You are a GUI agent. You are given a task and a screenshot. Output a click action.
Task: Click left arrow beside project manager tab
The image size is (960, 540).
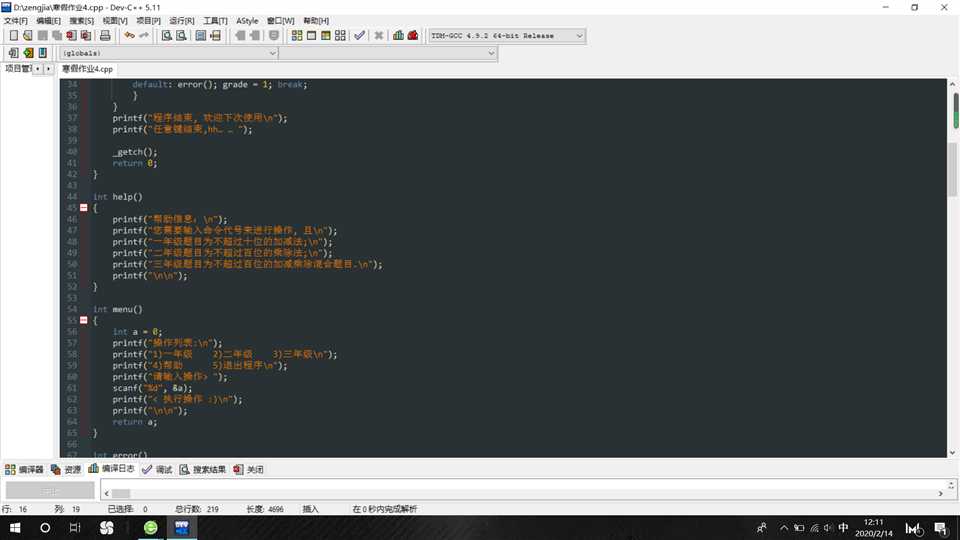coord(38,69)
